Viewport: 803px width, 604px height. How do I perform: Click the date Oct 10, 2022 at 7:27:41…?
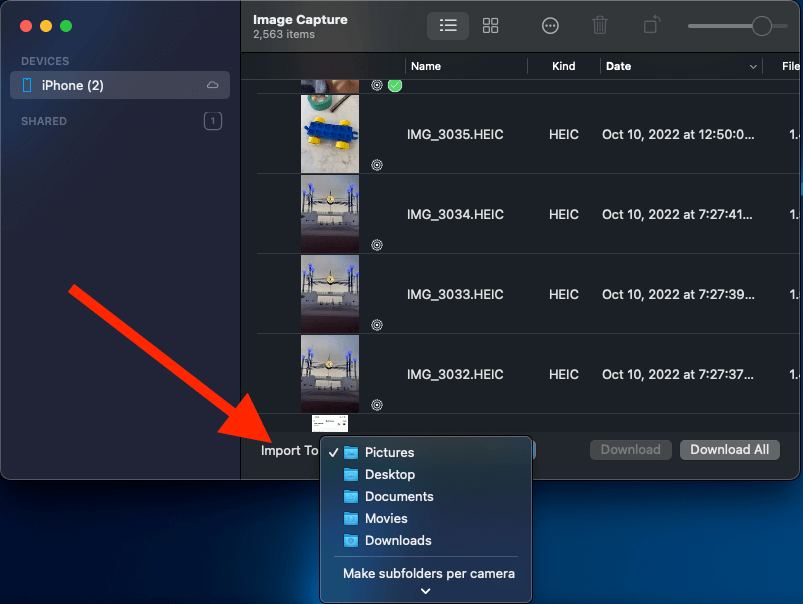pos(677,214)
